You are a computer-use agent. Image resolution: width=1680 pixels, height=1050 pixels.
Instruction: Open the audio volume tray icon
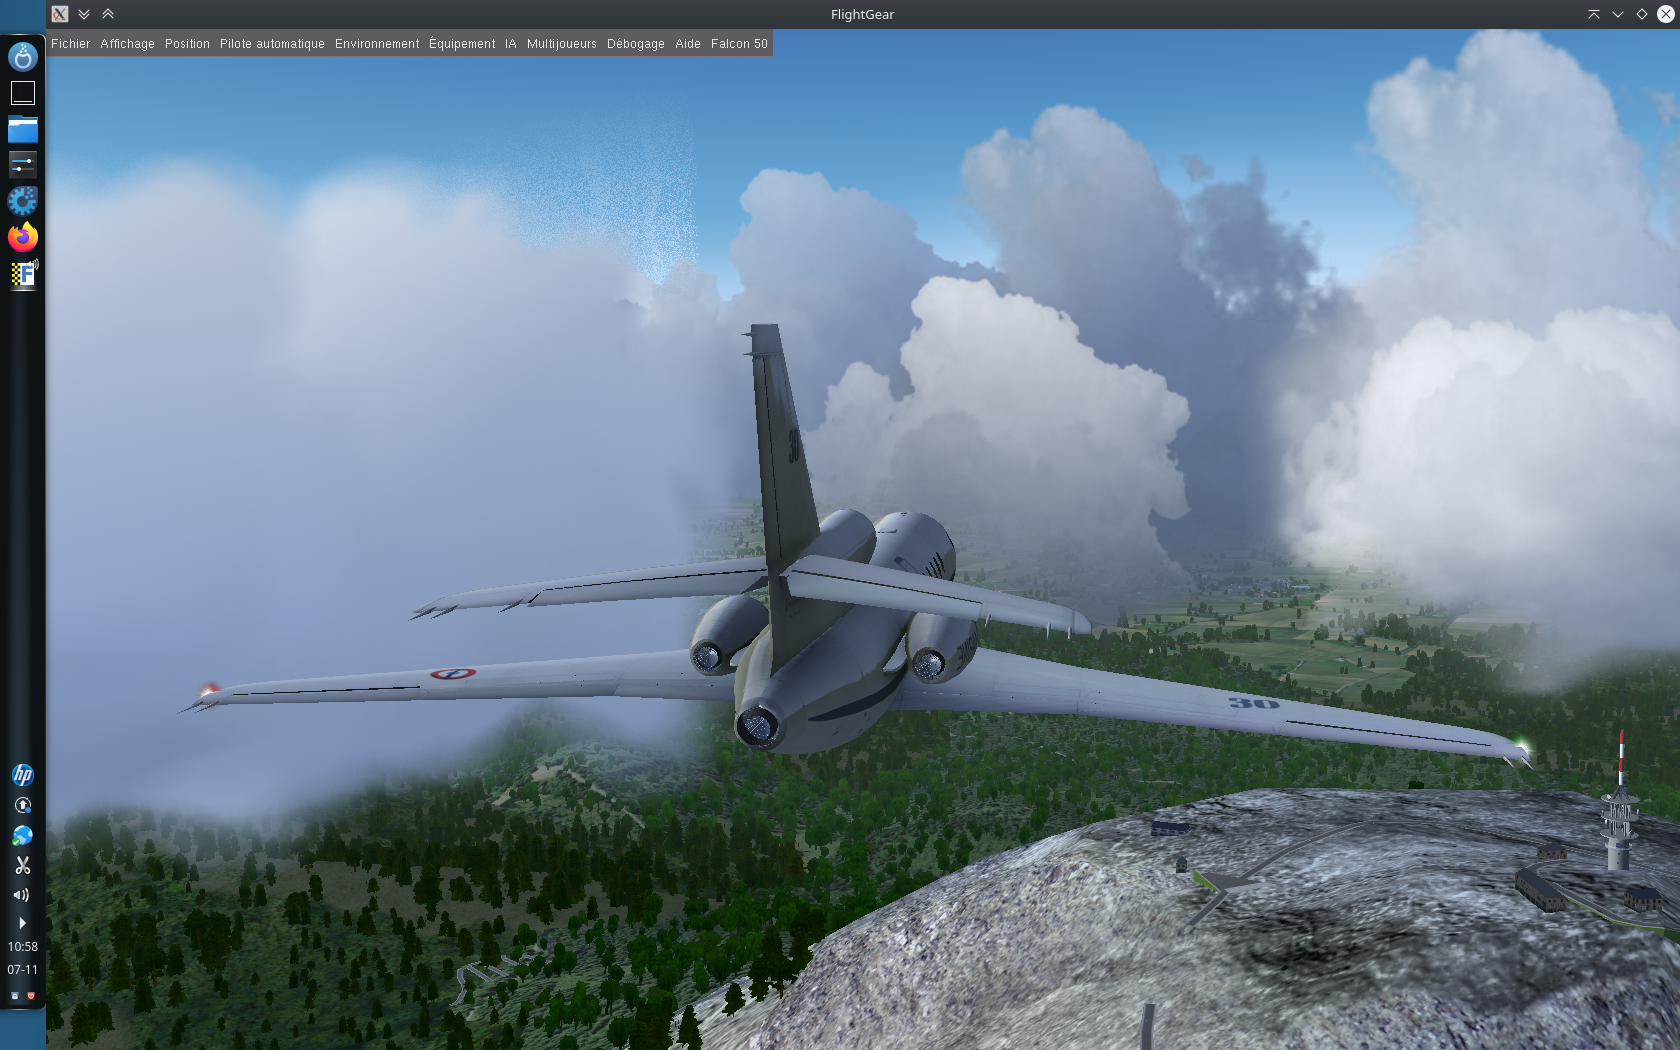coord(21,895)
